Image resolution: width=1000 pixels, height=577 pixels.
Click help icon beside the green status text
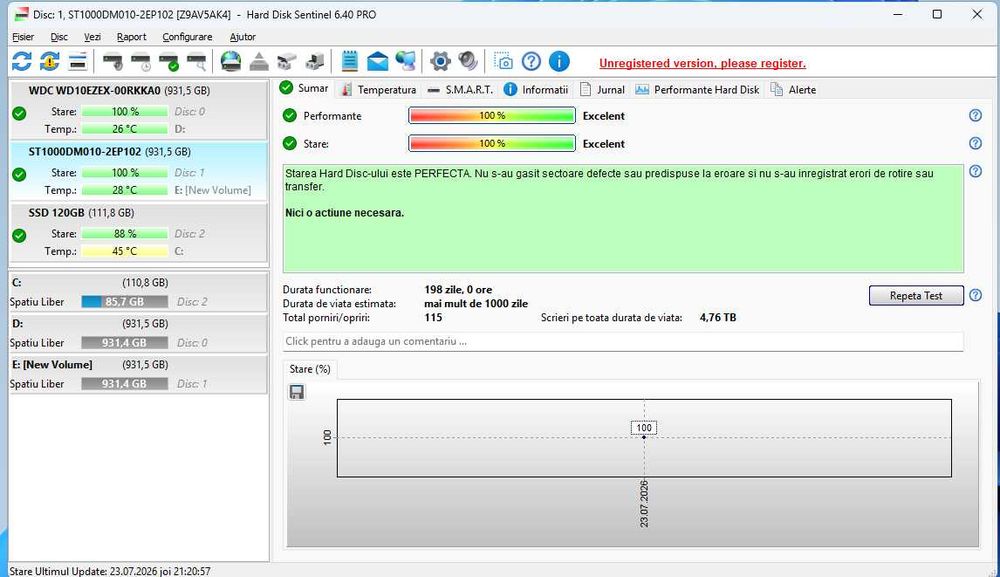pos(975,171)
